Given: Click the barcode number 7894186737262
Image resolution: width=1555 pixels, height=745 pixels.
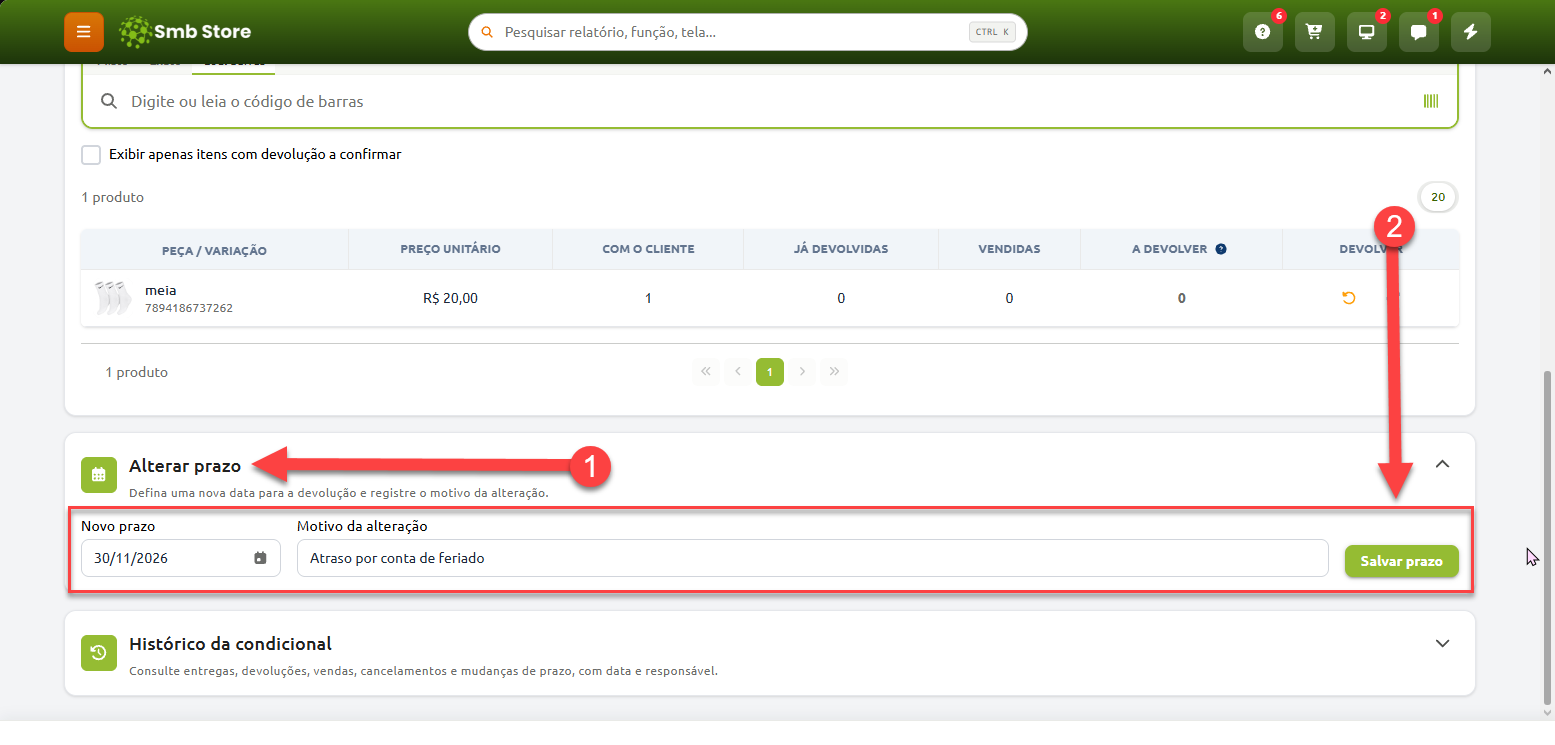Looking at the screenshot, I should (x=189, y=308).
